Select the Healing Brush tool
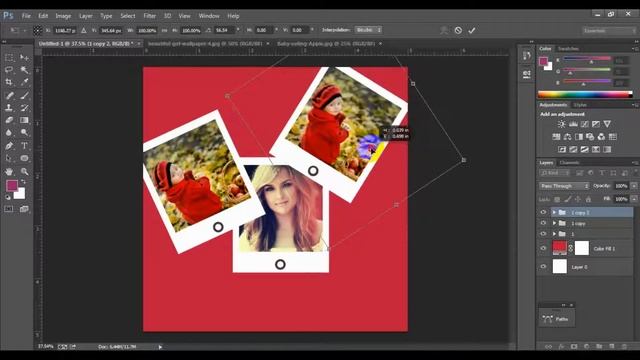Screen dimensions: 640x360 click(x=9, y=96)
